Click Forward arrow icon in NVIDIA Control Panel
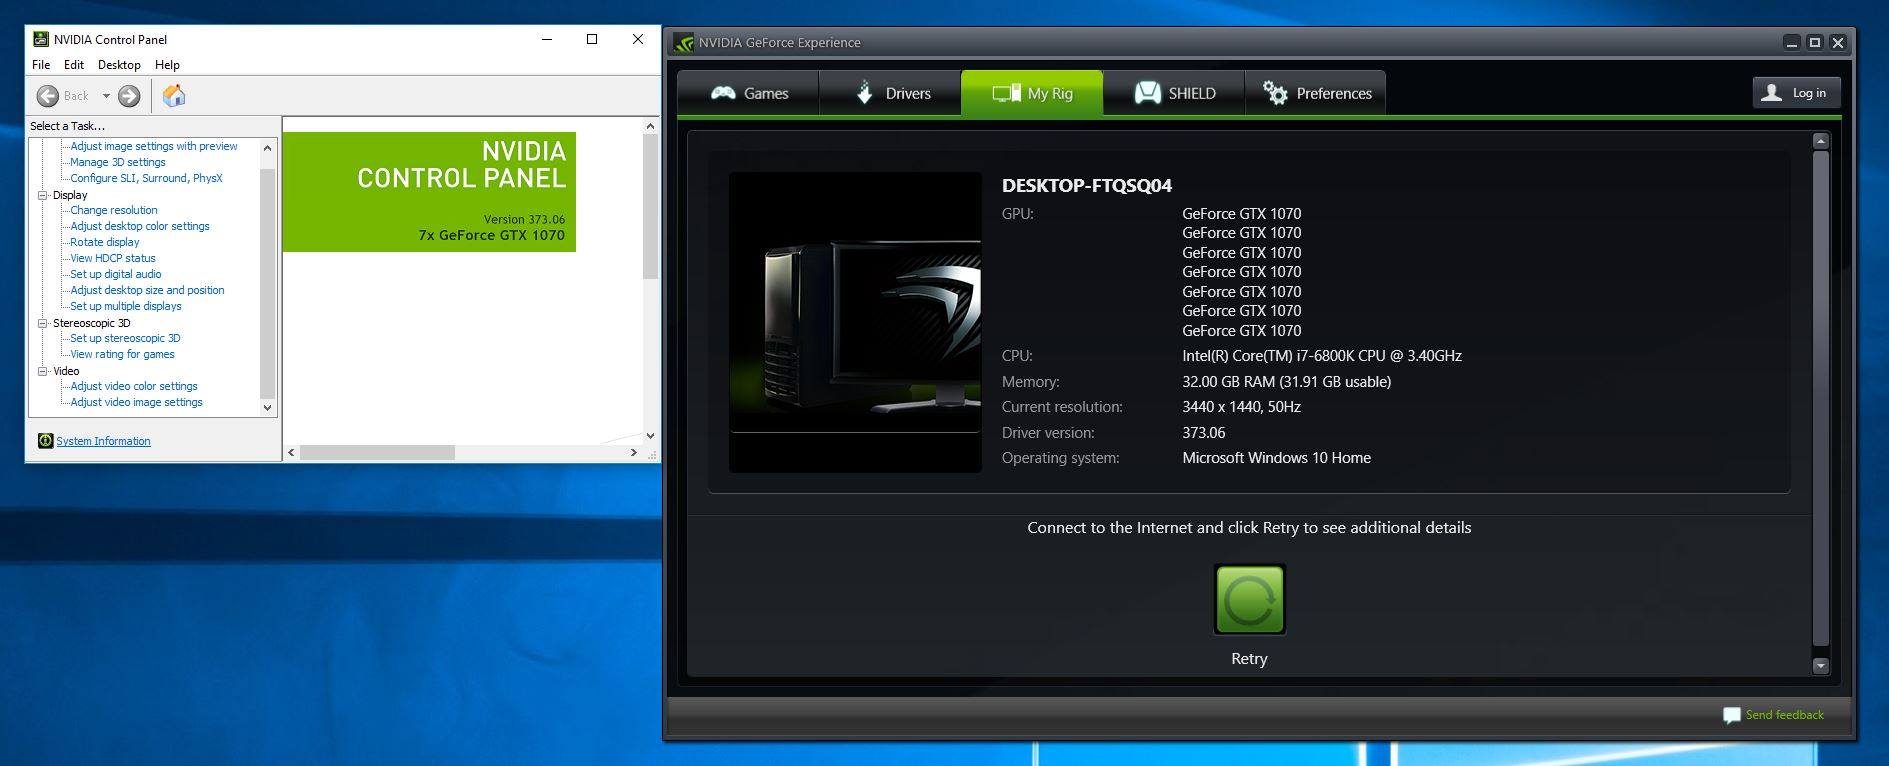Image resolution: width=1889 pixels, height=766 pixels. tap(129, 96)
